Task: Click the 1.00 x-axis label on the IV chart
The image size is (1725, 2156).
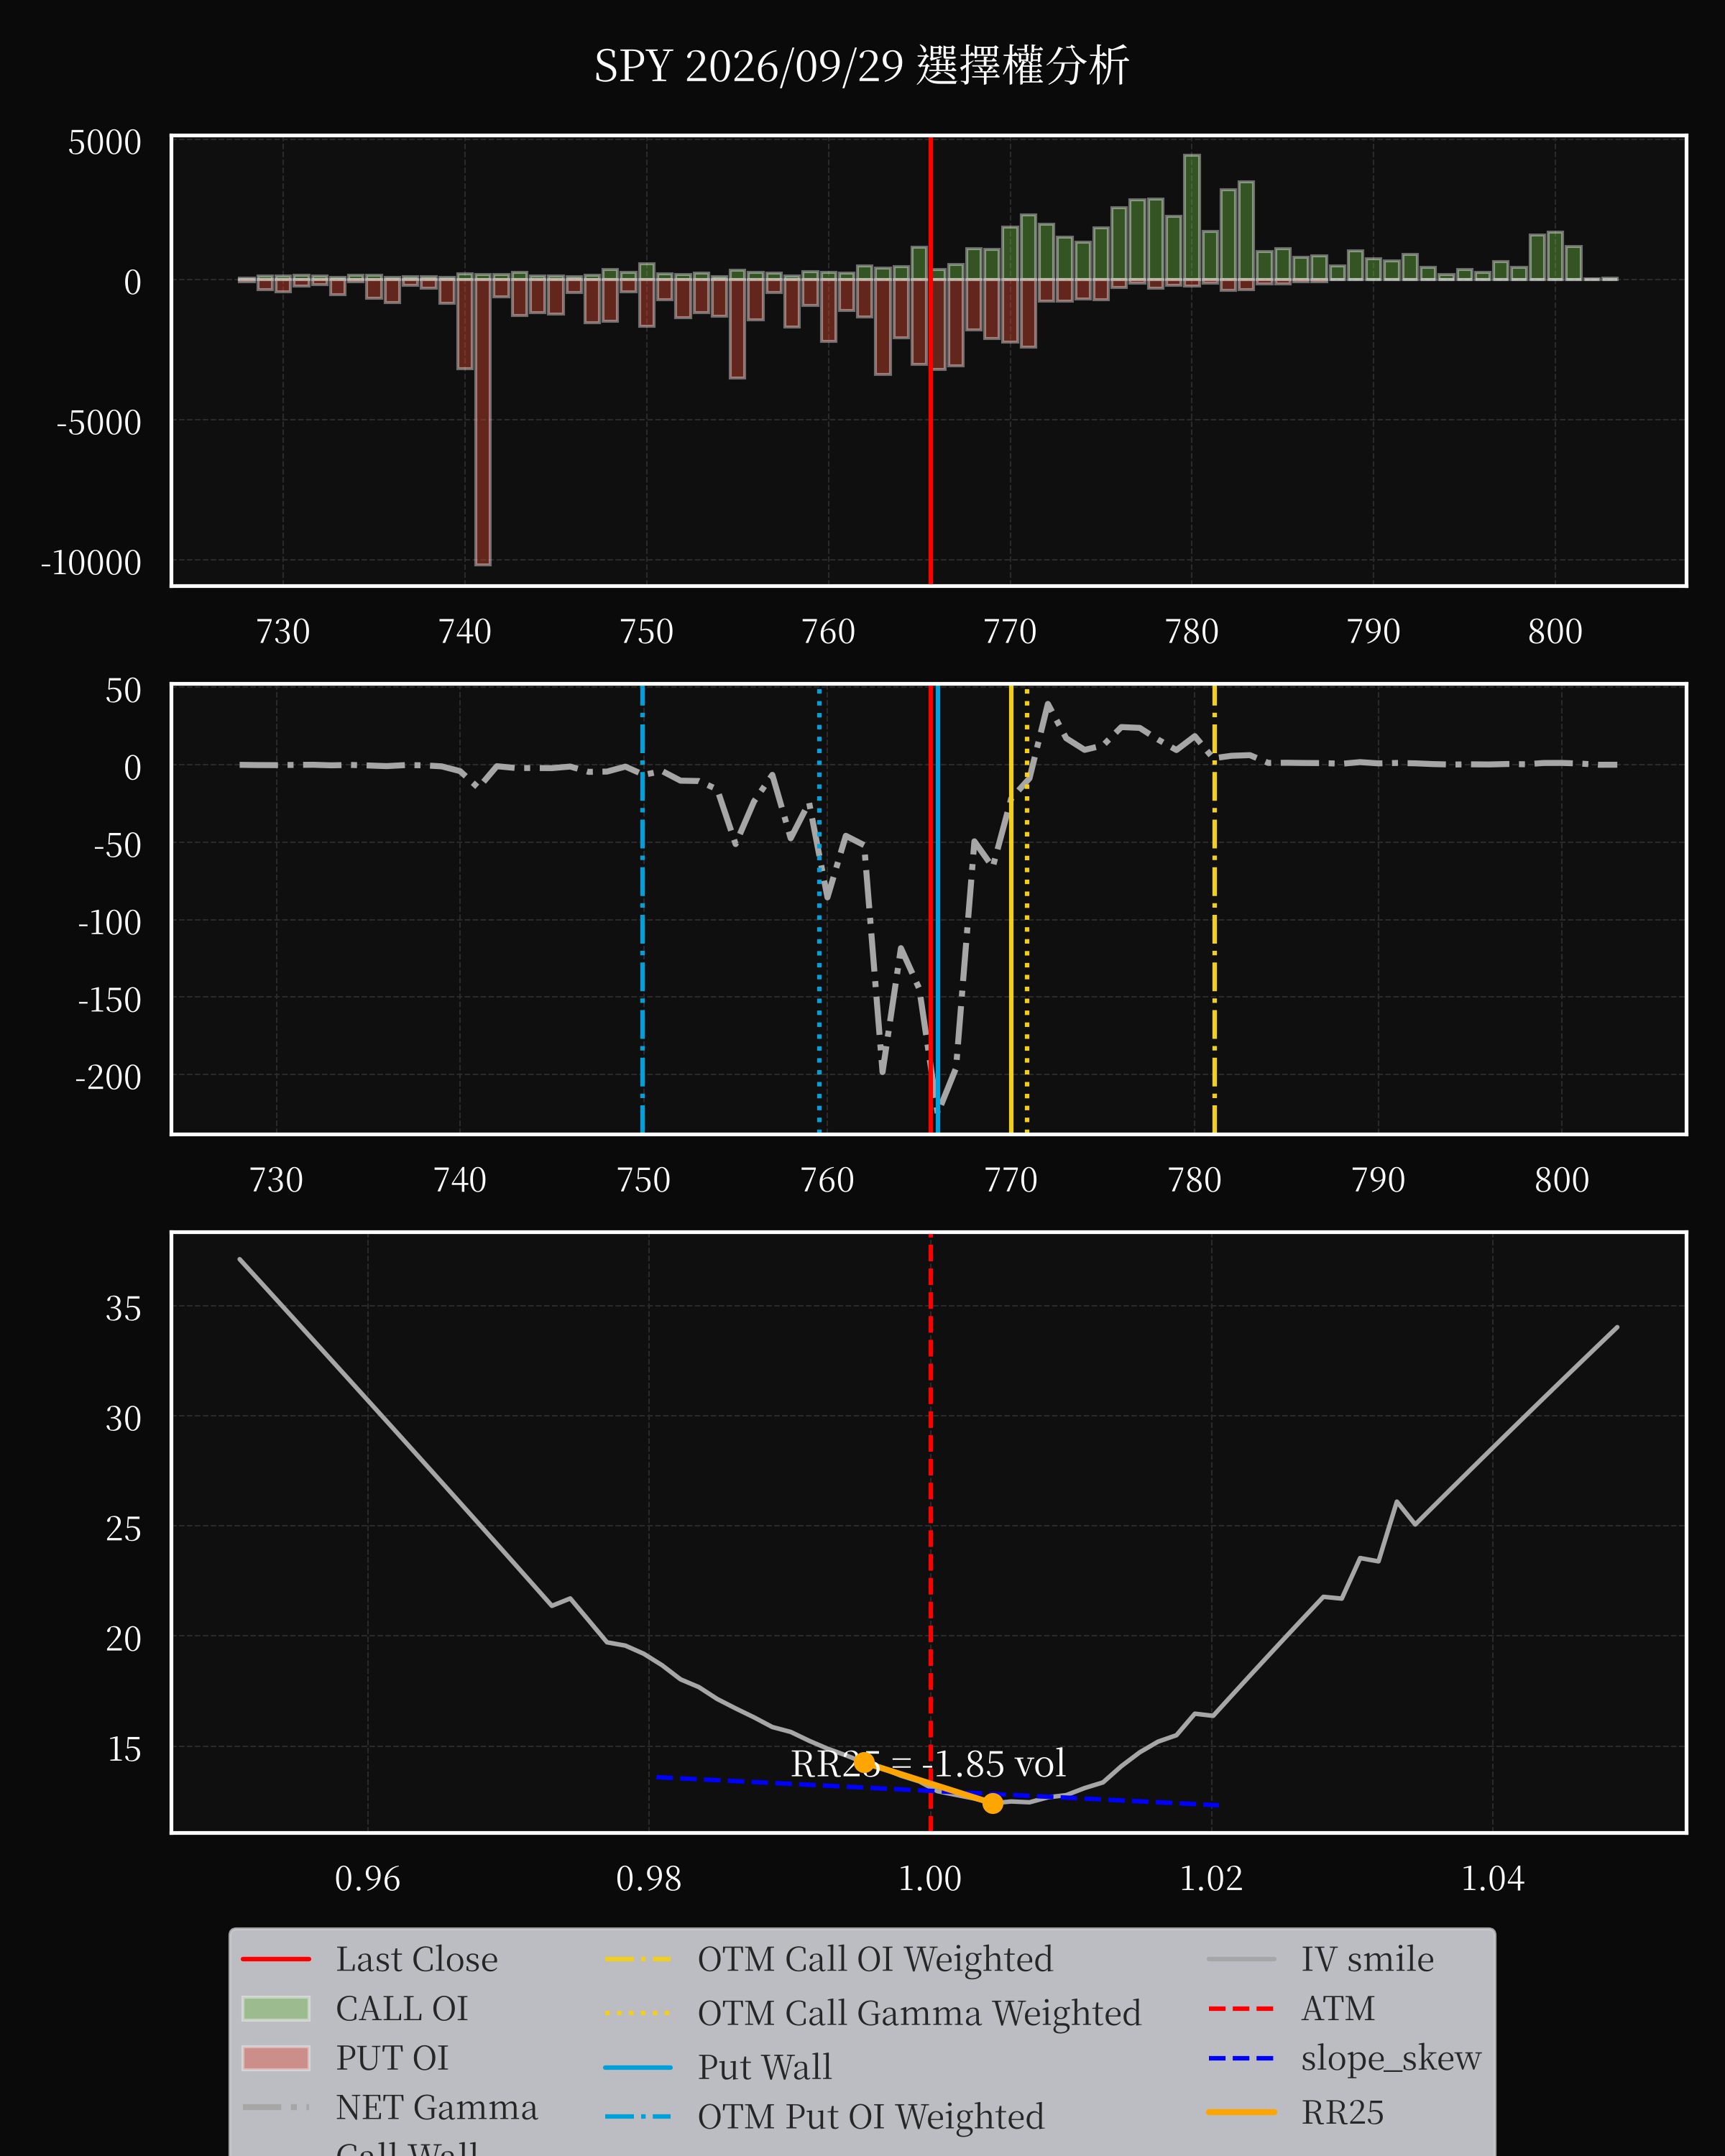Action: pos(930,1879)
